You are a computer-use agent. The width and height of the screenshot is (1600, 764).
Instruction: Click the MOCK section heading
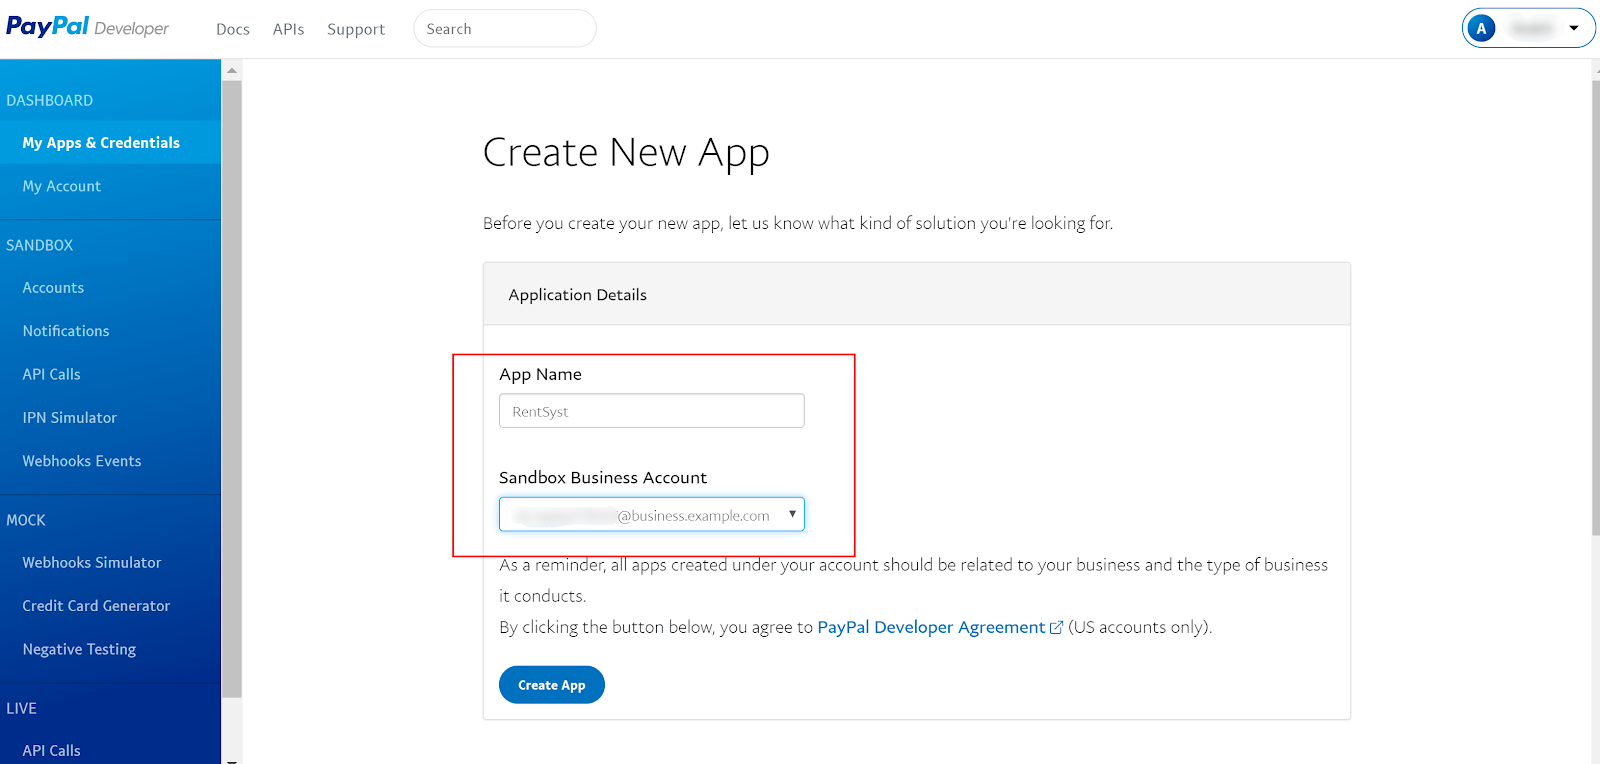tap(26, 520)
